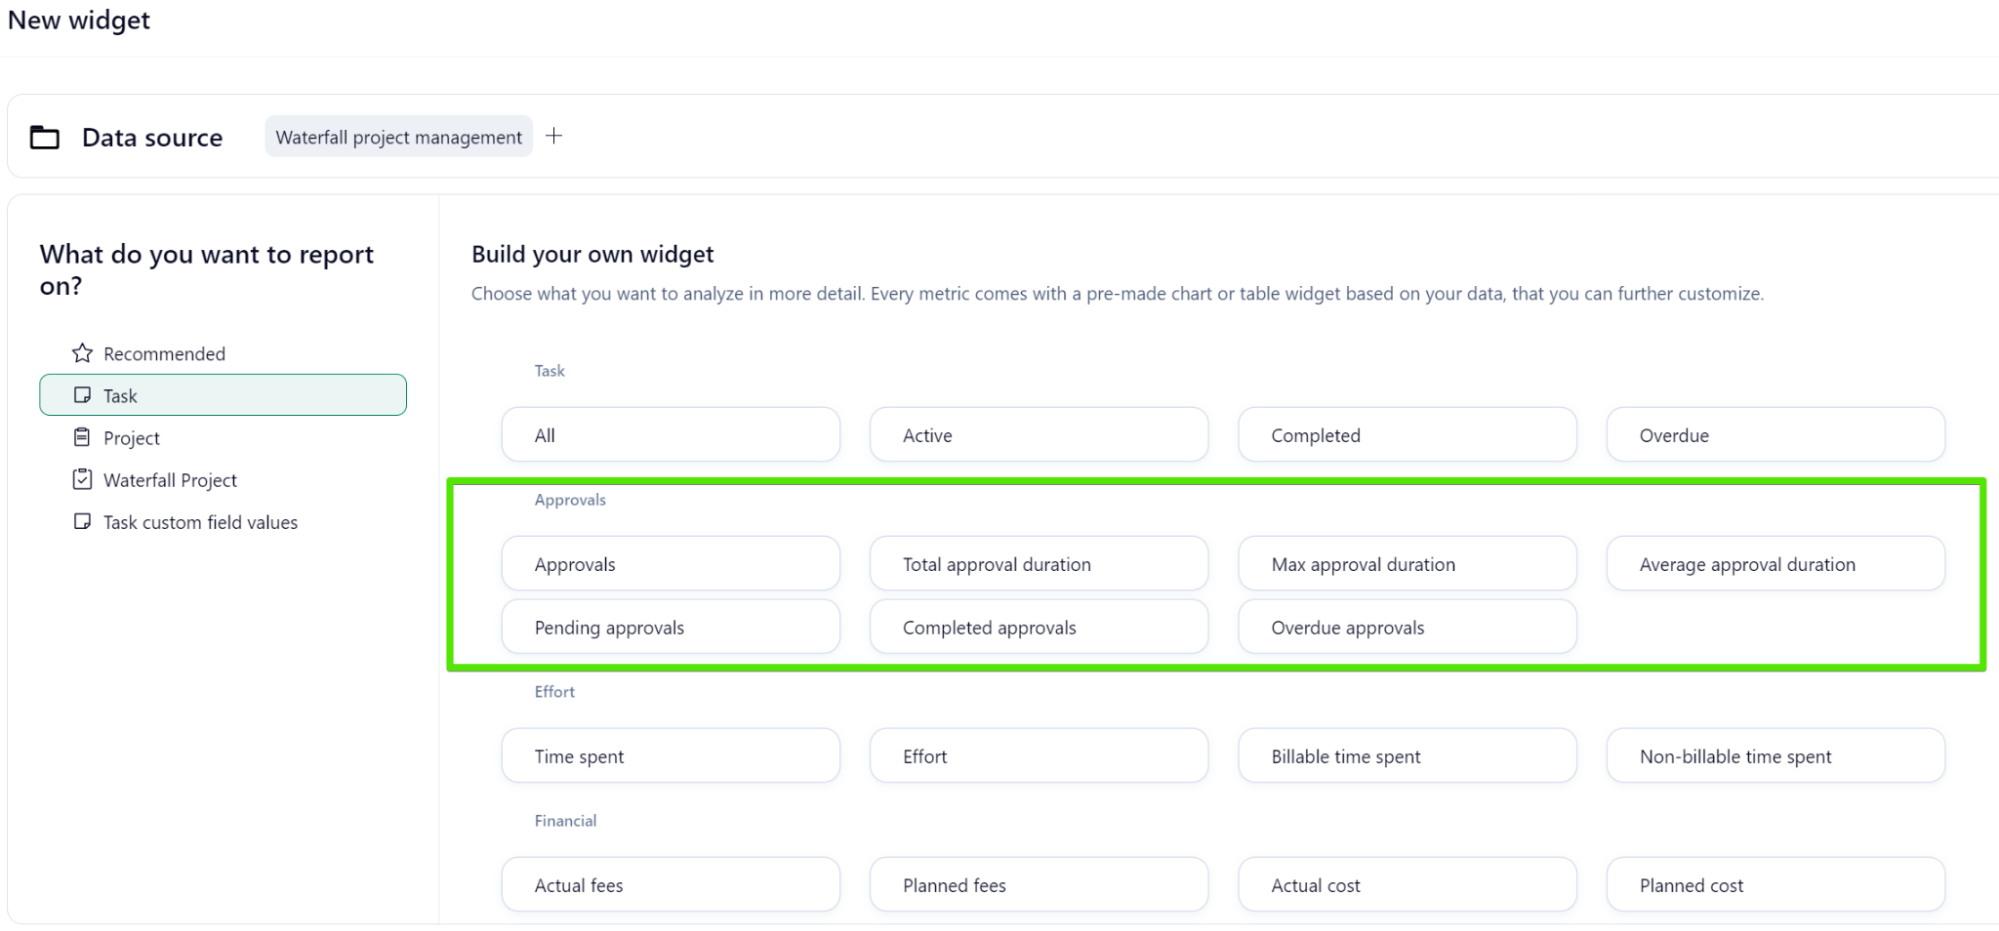
Task: Click the Project clipboard icon
Action: [82, 437]
